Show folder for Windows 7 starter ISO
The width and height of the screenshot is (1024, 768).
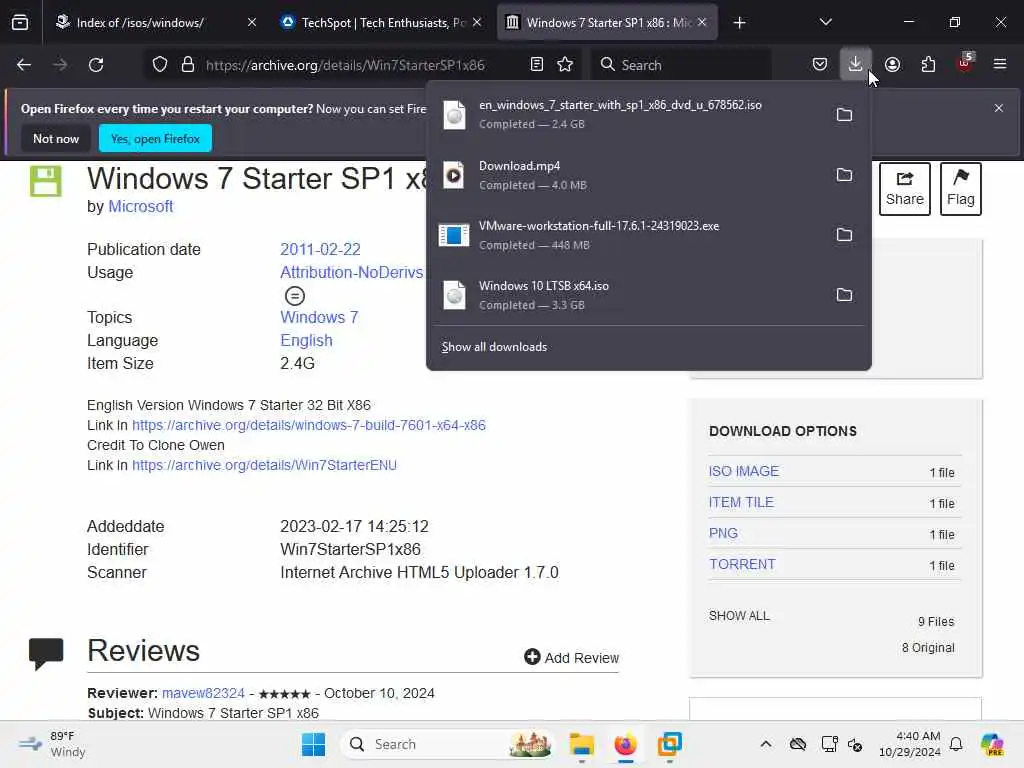tap(844, 115)
